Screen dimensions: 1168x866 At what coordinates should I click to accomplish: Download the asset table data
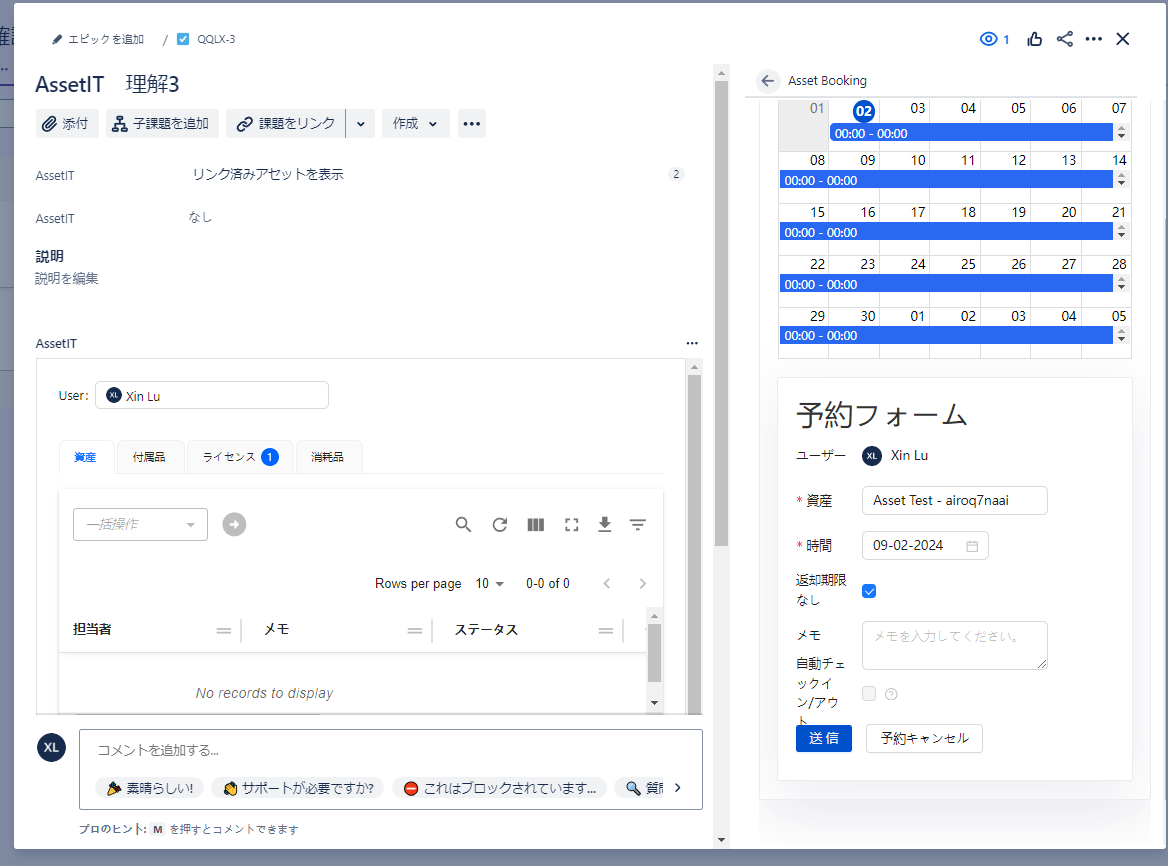tap(605, 524)
